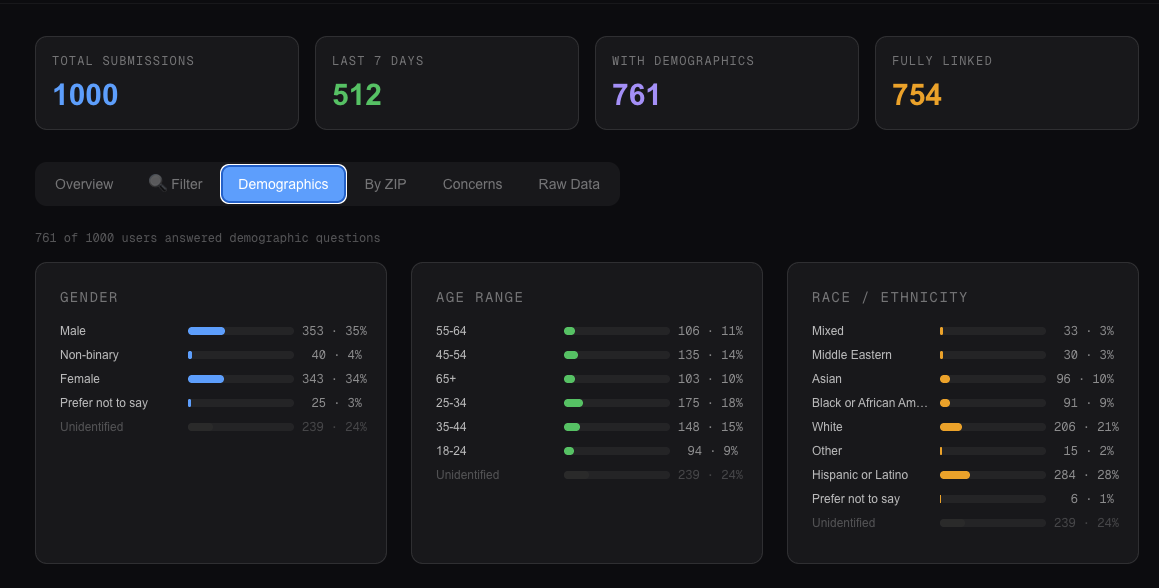Image resolution: width=1159 pixels, height=588 pixels.
Task: Select the truncated Black or African Am… label
Action: pyautogui.click(x=870, y=403)
